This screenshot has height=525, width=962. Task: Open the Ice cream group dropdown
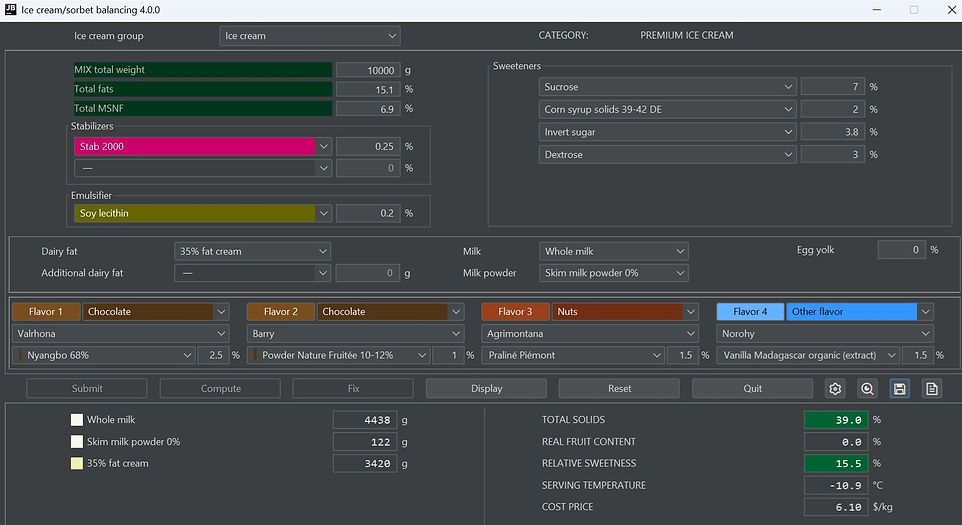pos(310,36)
